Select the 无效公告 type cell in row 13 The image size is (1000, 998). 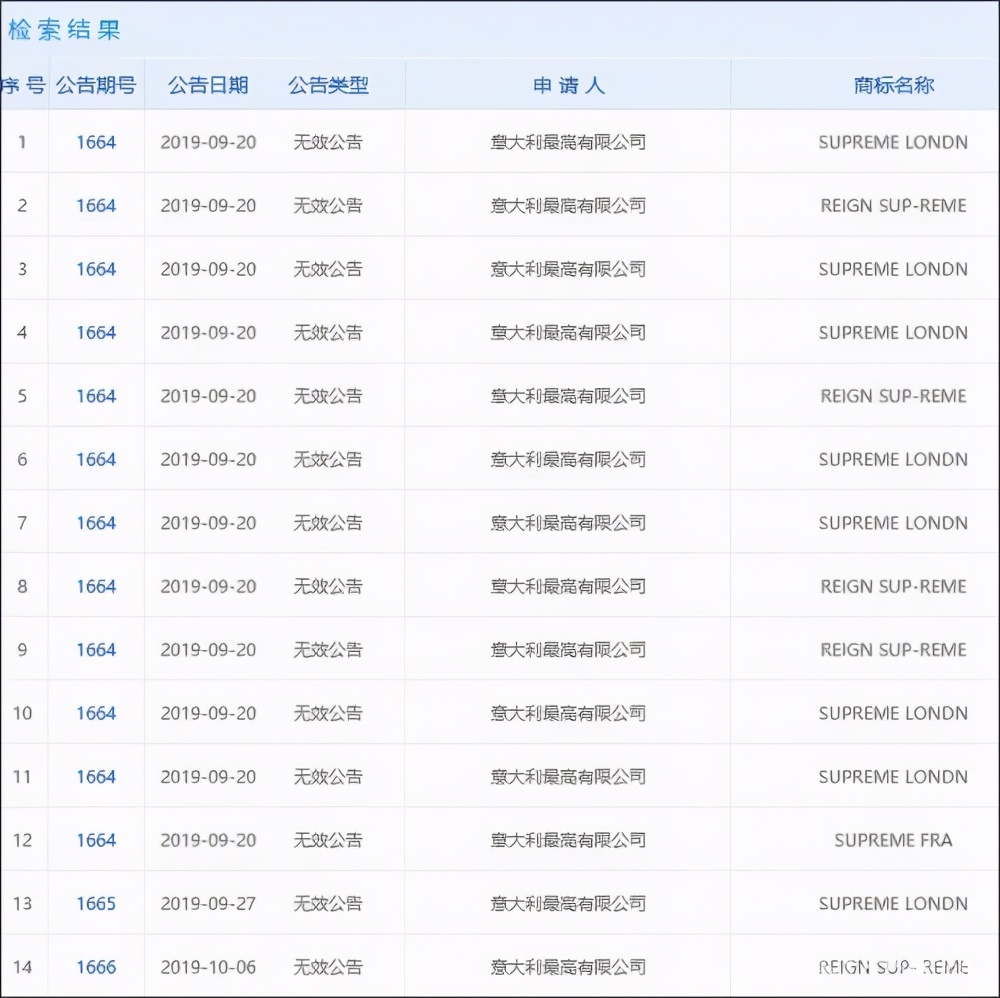(x=330, y=903)
